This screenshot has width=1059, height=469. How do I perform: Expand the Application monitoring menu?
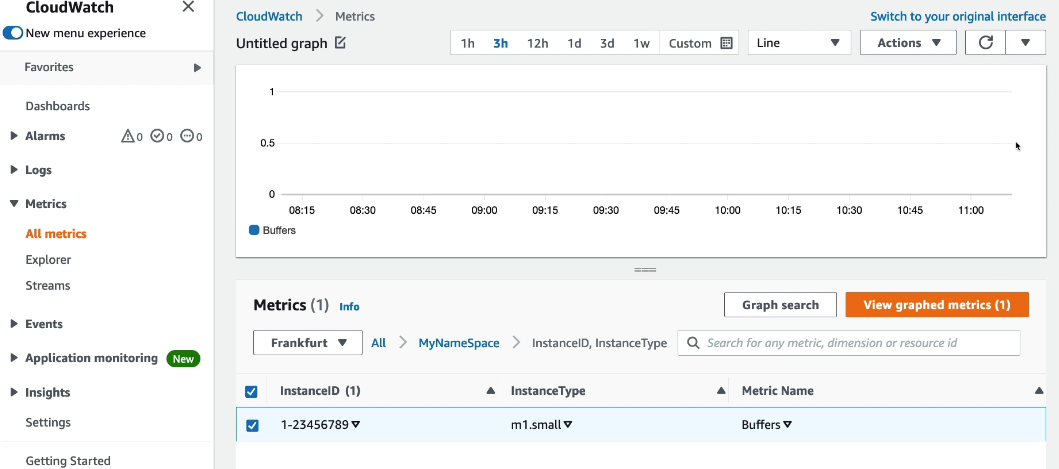[14, 357]
